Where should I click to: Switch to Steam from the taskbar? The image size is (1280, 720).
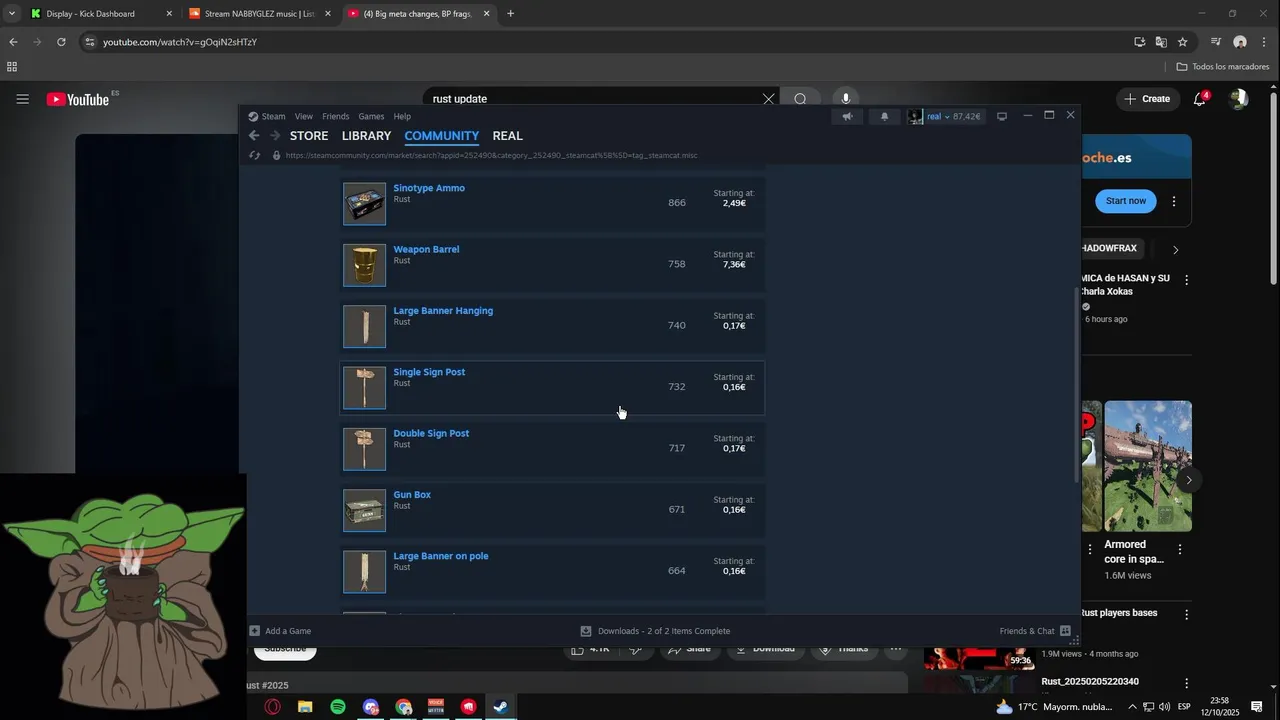click(501, 707)
